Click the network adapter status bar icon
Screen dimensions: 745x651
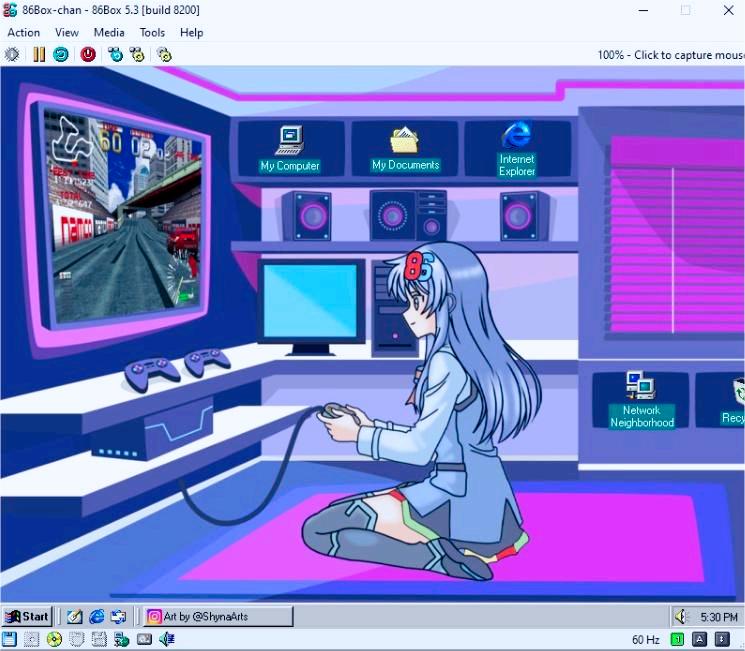121,639
